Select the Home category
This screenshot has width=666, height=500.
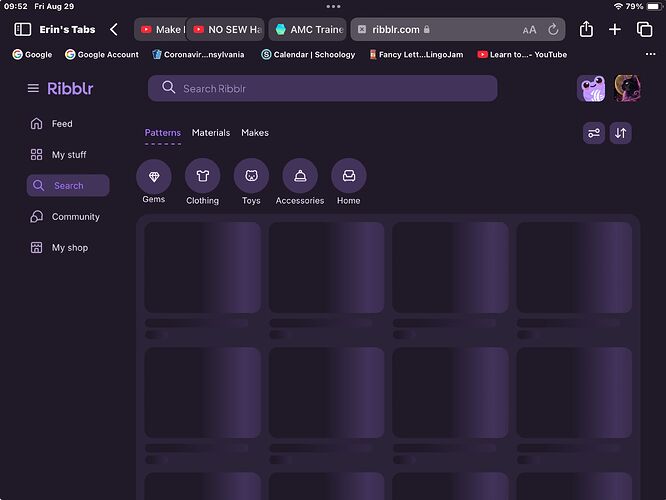349,182
